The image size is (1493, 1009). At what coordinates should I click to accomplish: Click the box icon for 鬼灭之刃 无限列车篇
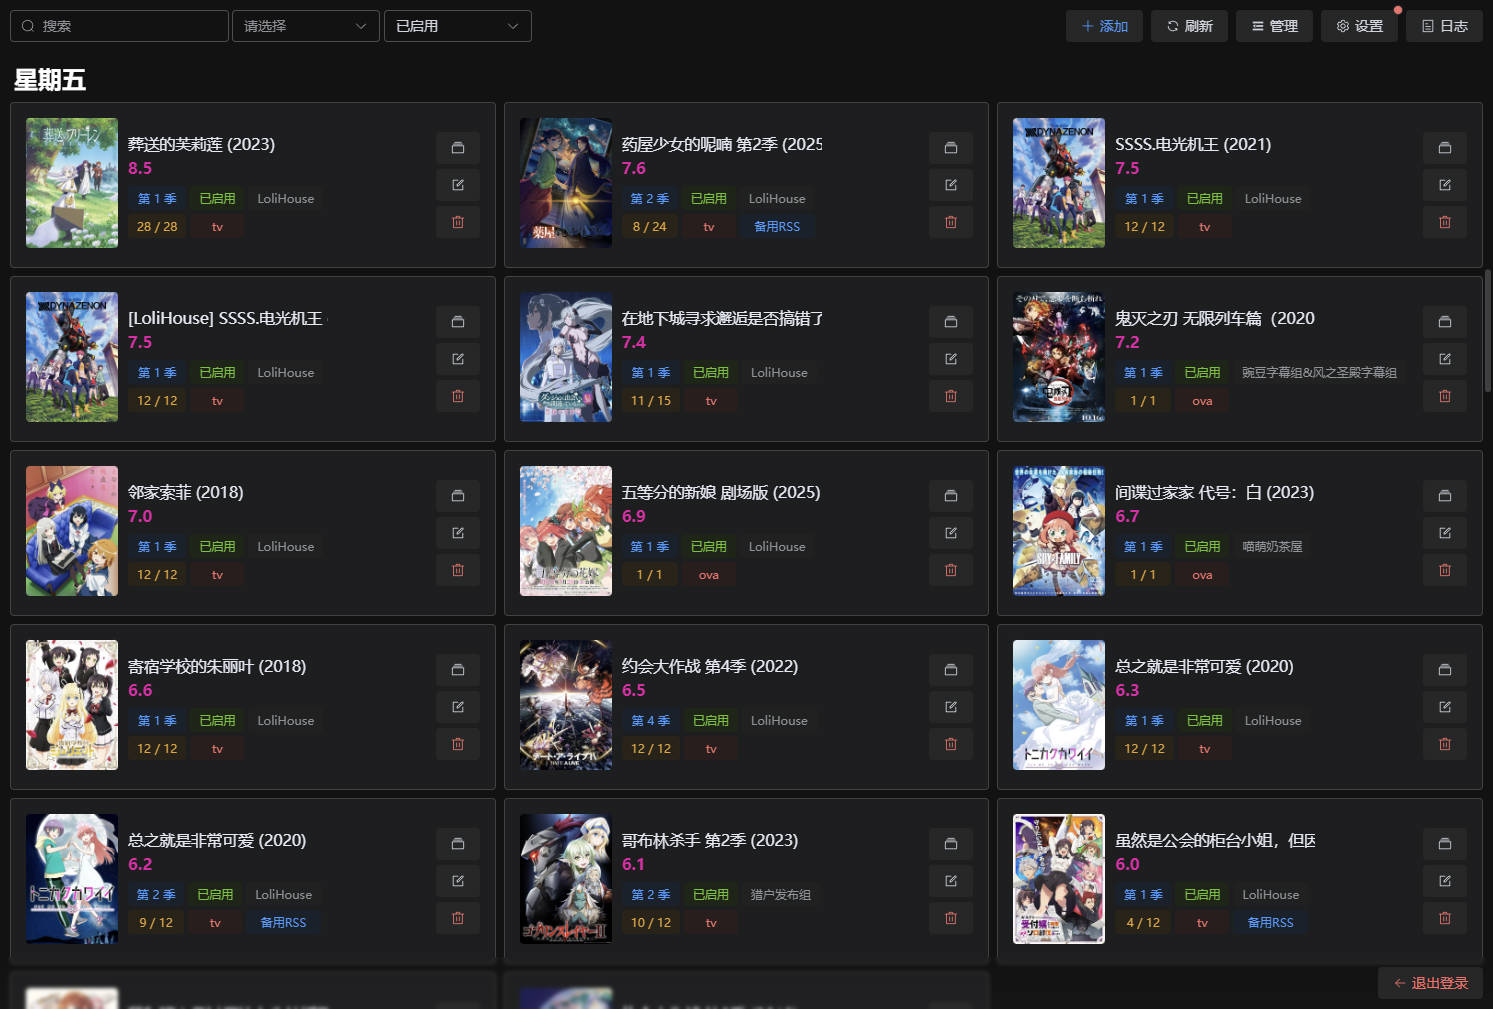[1444, 322]
